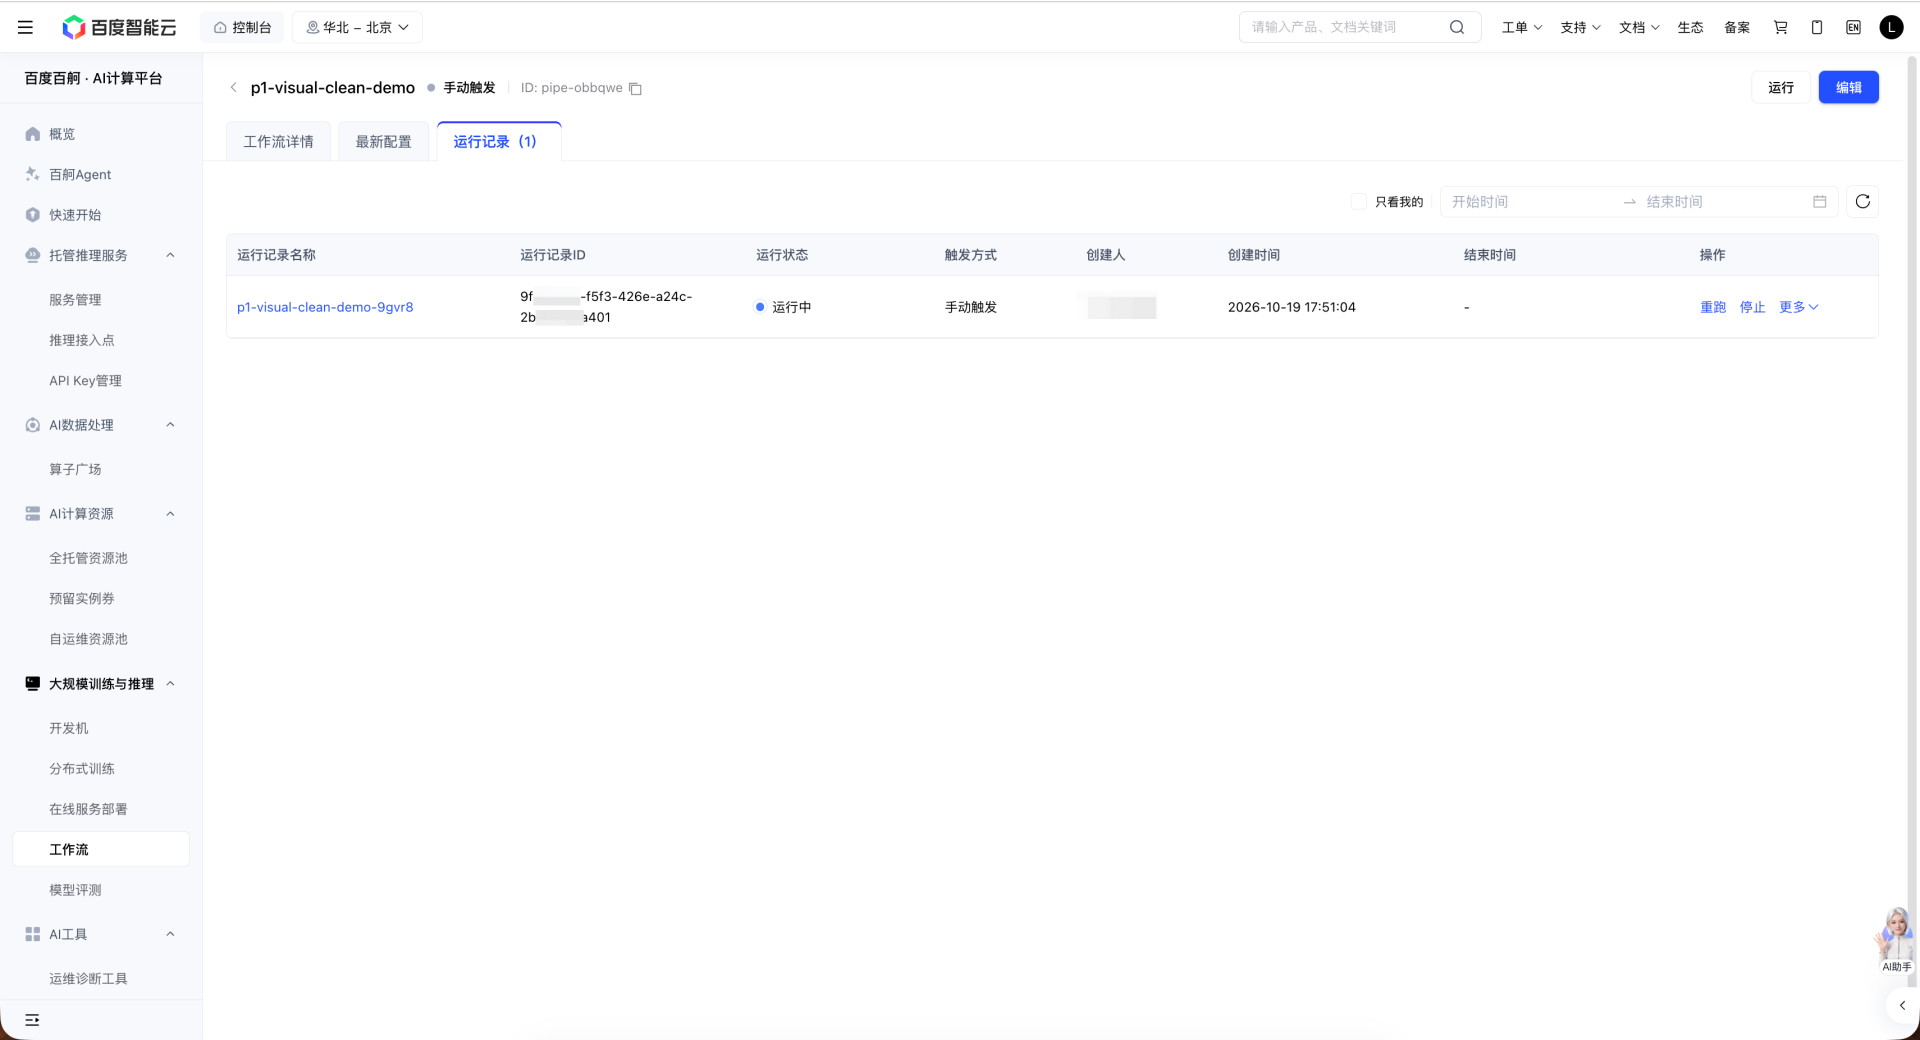
Task: Collapse the 托管推理服务 section
Action: (x=170, y=255)
